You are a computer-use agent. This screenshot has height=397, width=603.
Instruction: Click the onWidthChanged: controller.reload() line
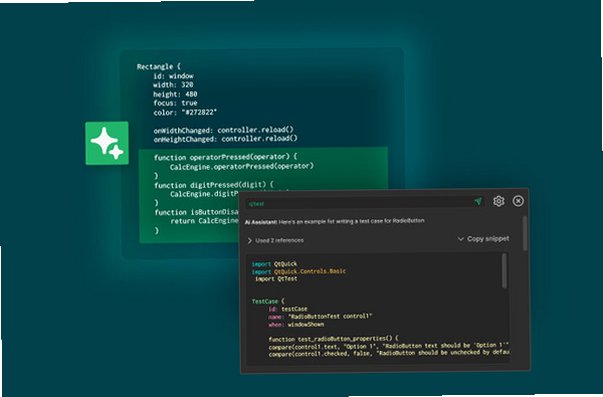223,130
